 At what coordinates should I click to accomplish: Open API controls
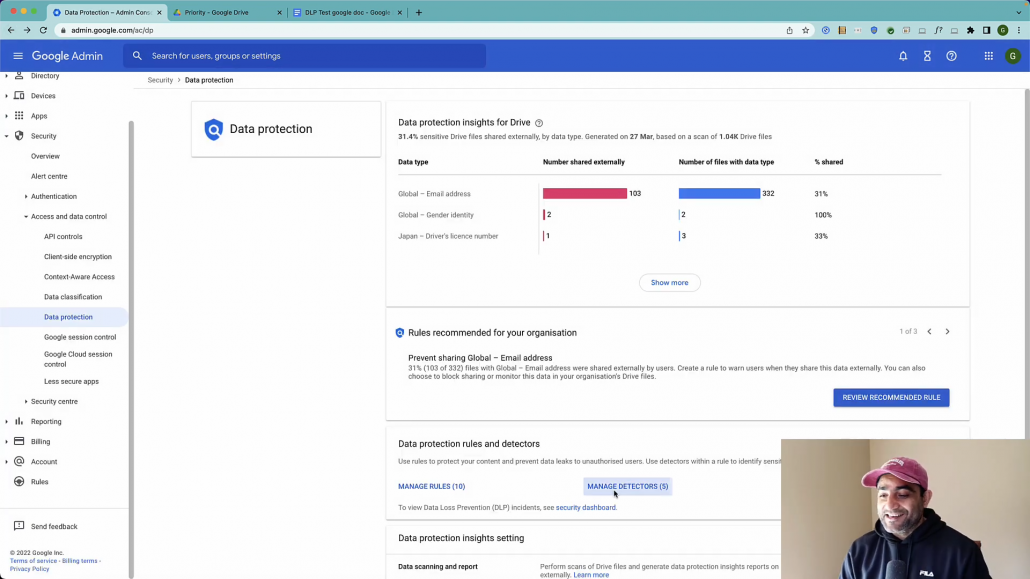(x=63, y=237)
